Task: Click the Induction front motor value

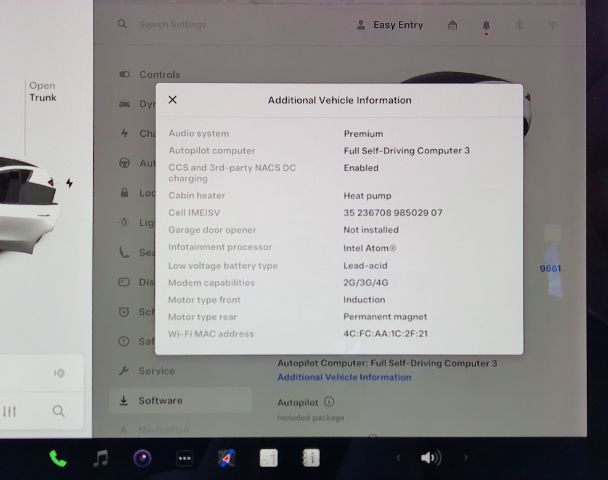Action: 364,300
